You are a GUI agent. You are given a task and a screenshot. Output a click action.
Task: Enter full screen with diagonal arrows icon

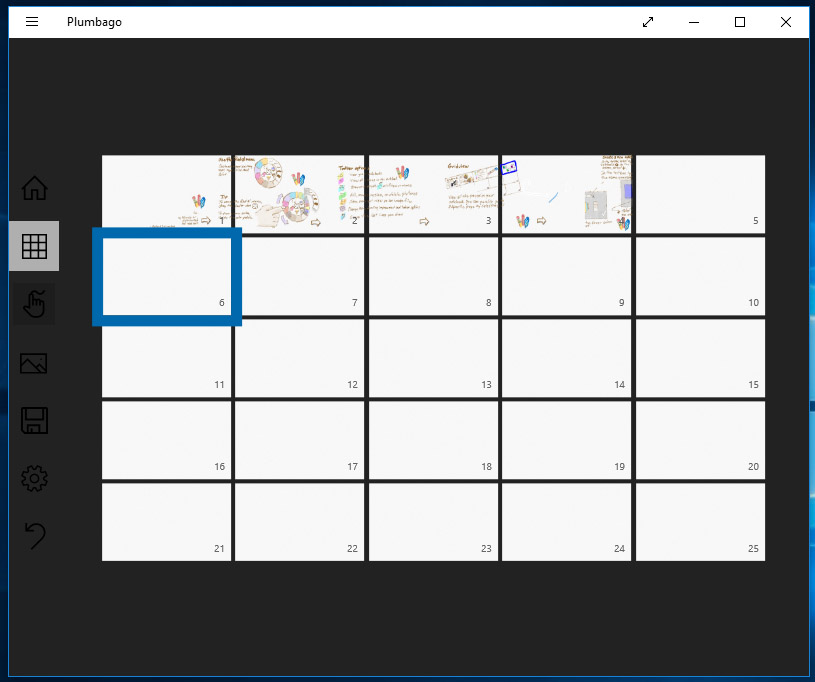click(648, 22)
